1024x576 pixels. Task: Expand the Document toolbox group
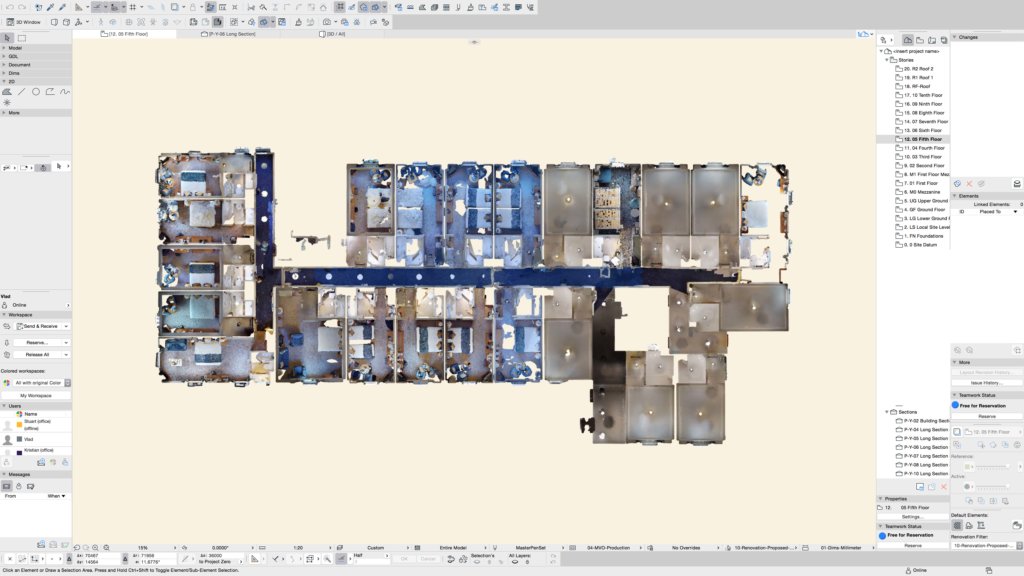point(20,64)
